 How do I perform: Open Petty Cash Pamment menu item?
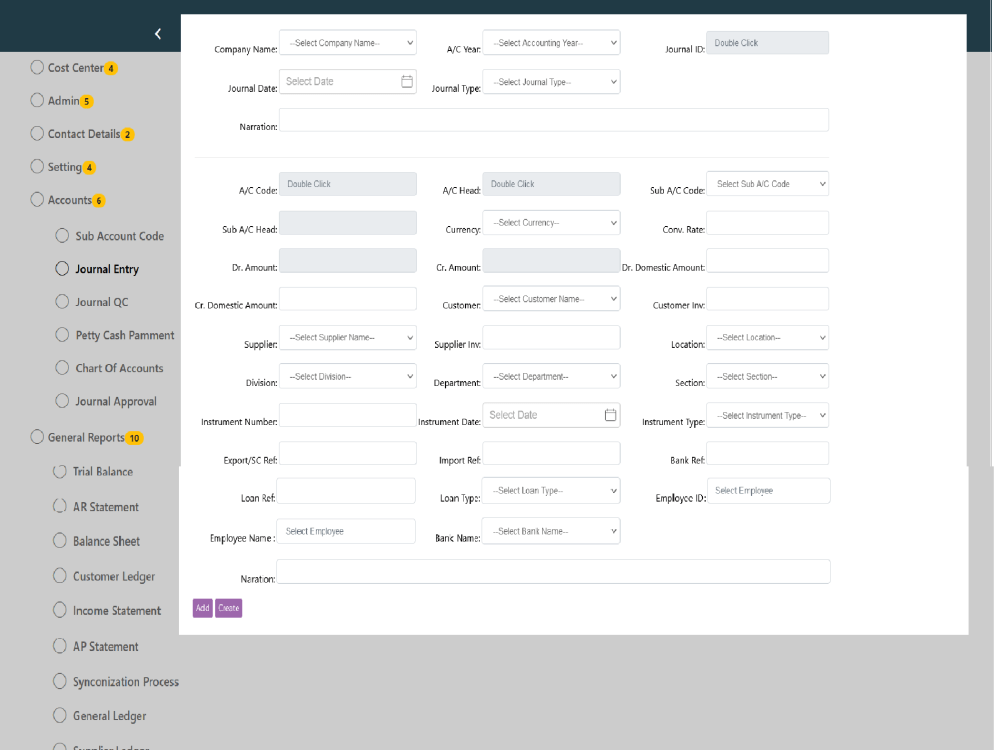124,335
